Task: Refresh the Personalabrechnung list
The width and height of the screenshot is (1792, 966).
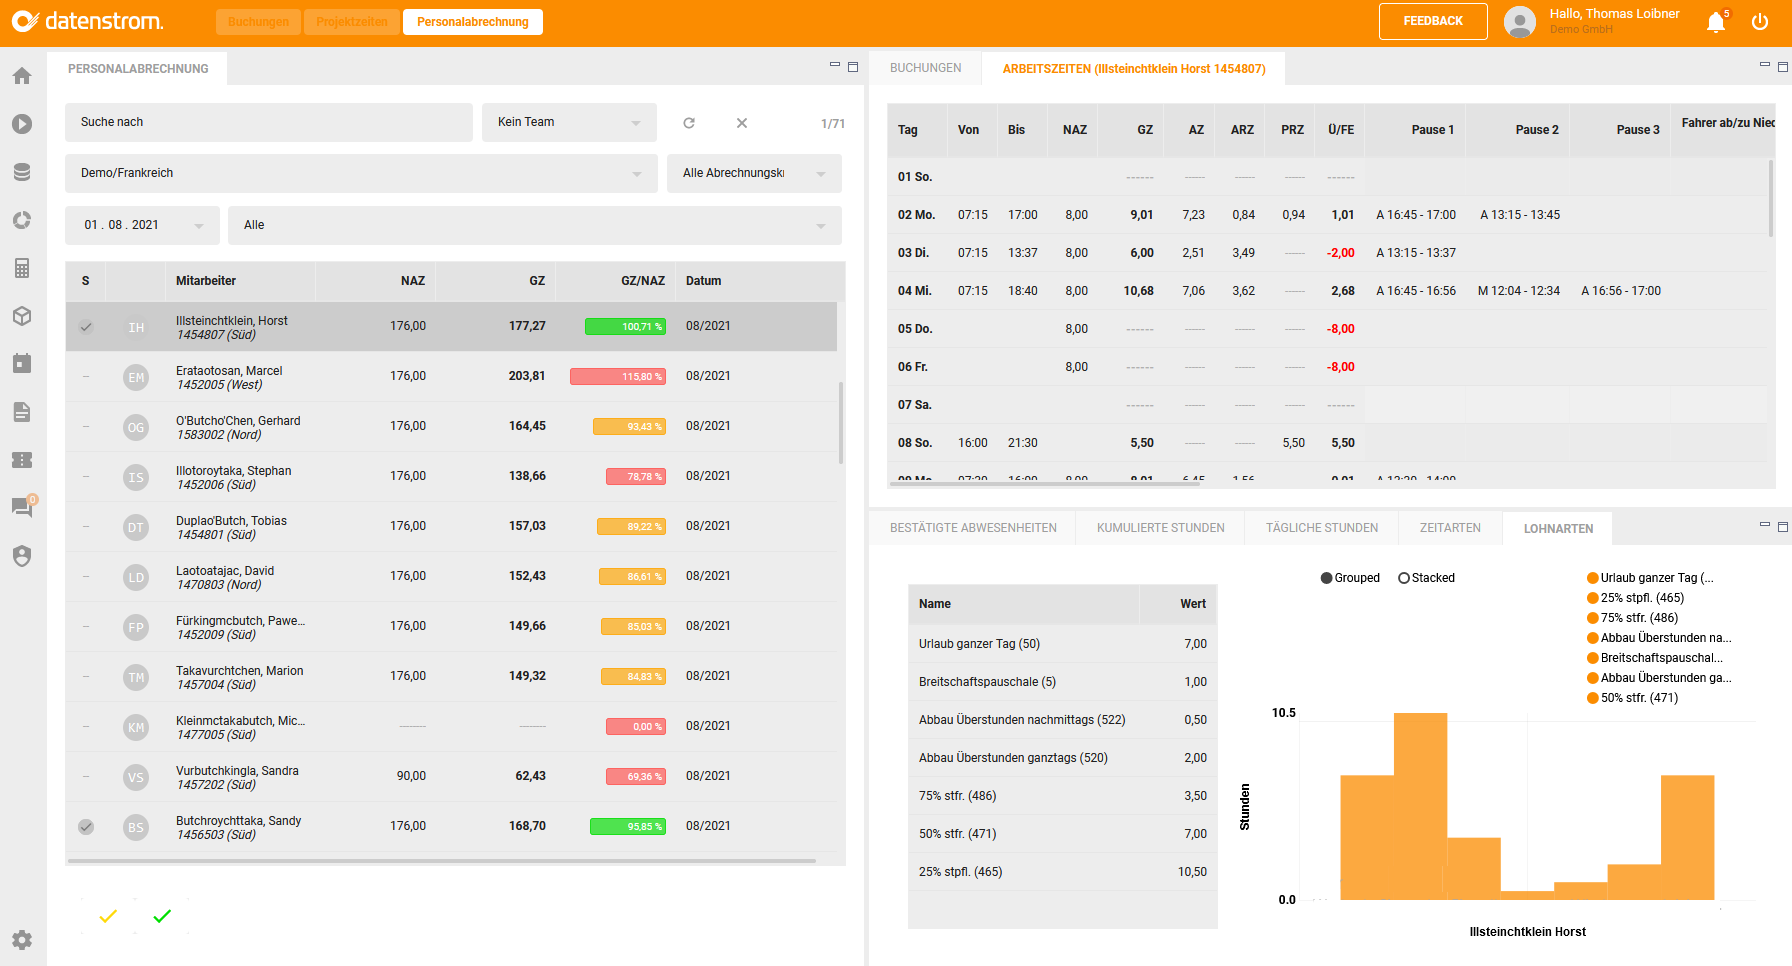Action: point(689,122)
